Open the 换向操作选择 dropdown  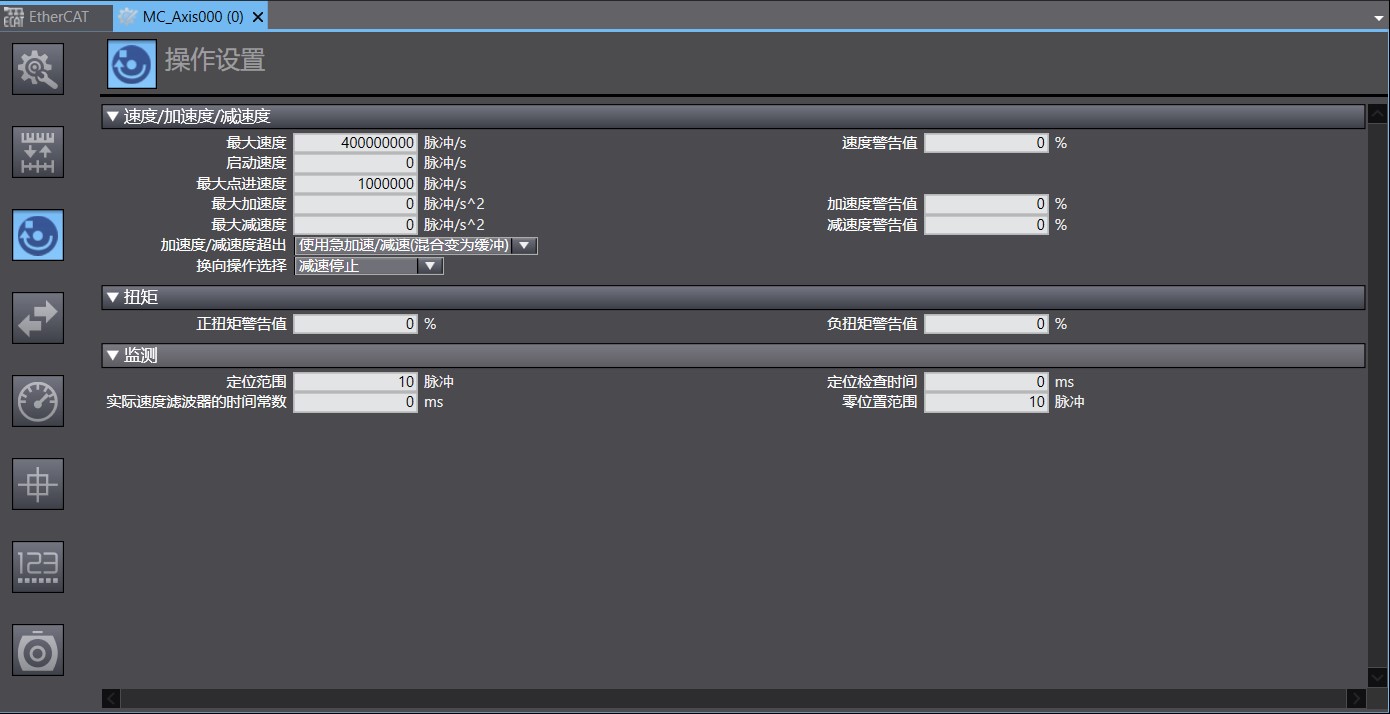tap(430, 265)
